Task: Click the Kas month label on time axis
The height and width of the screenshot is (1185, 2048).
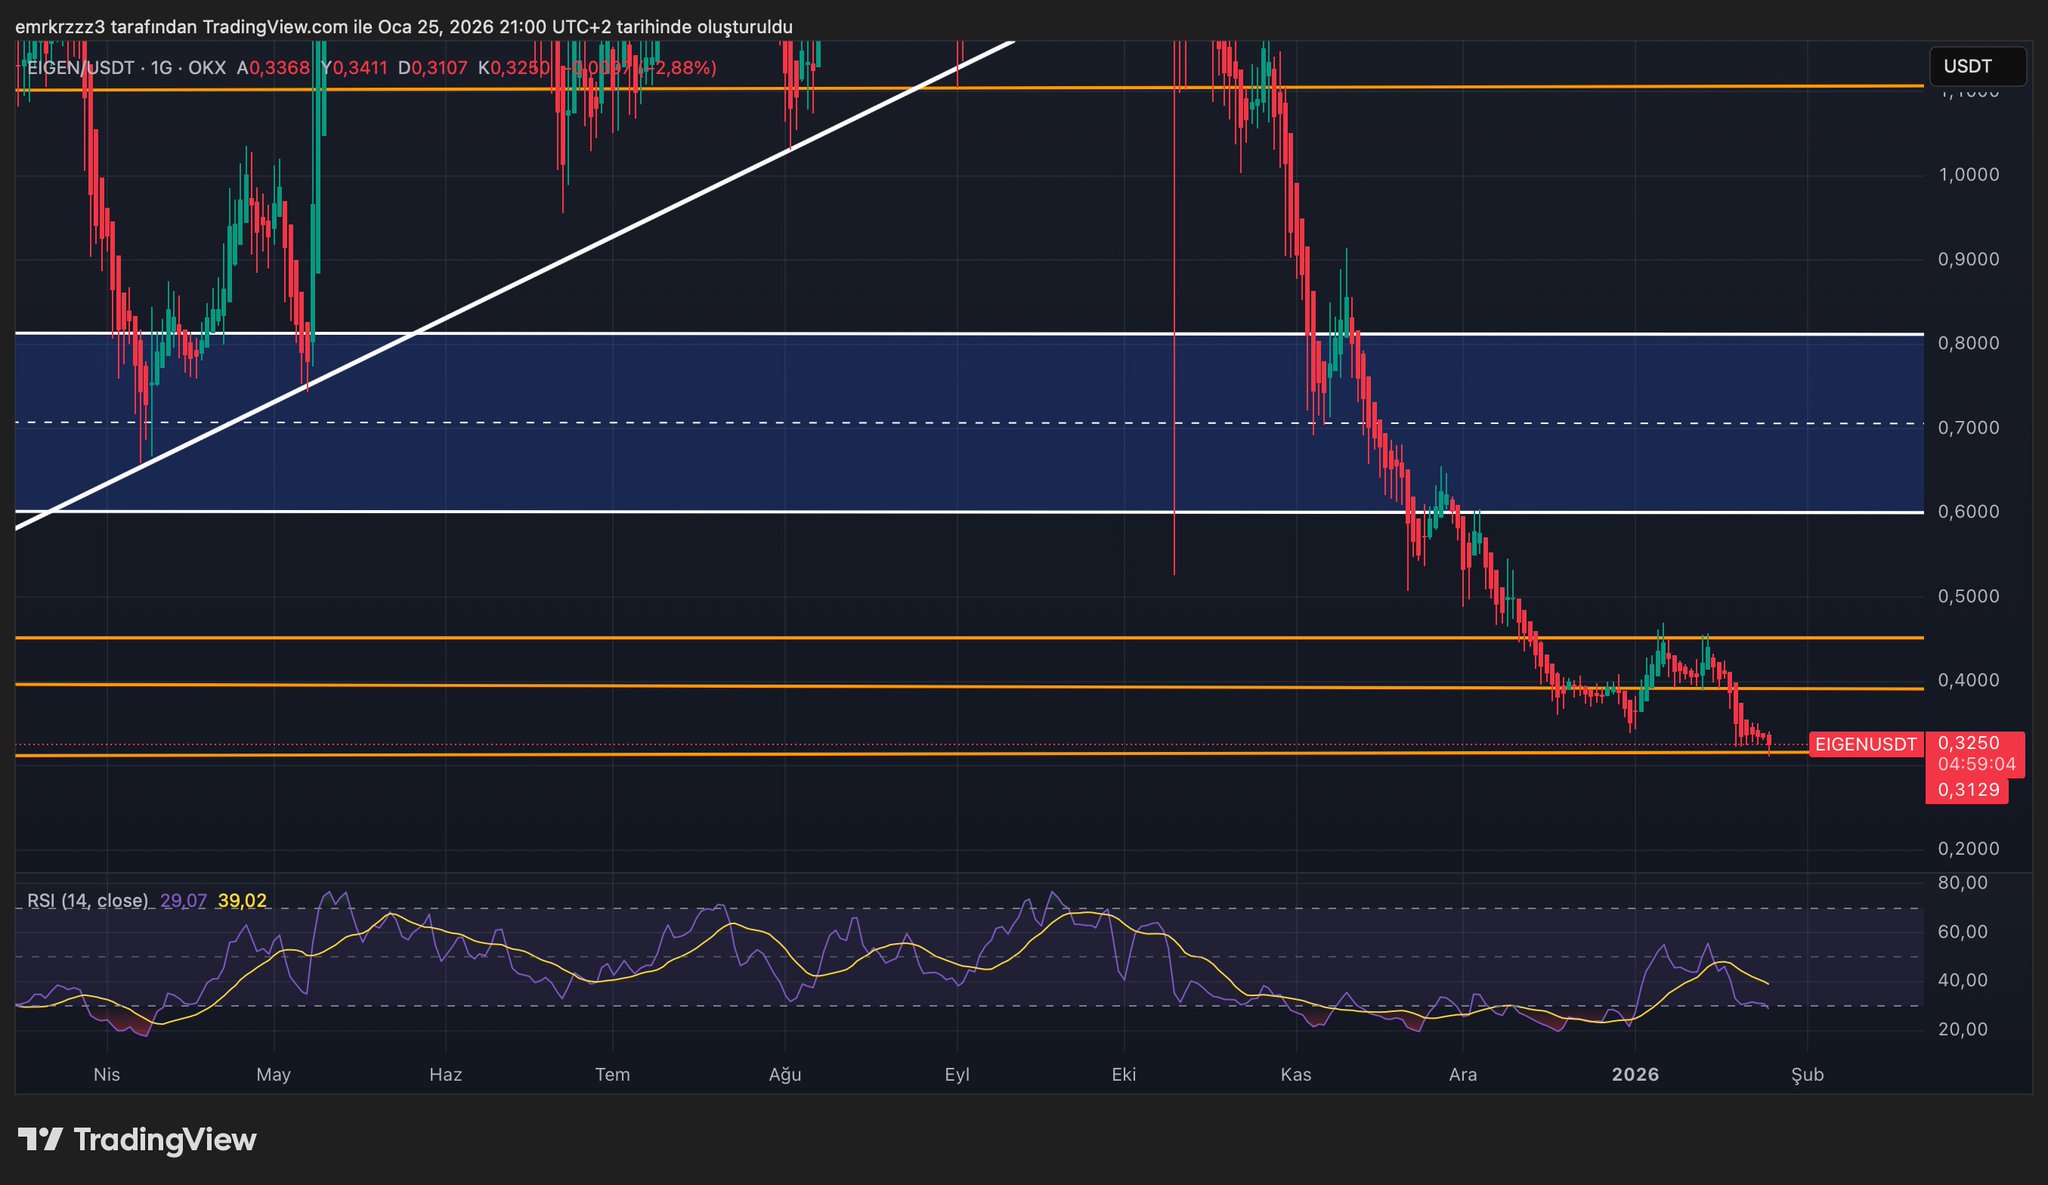Action: click(x=1296, y=1075)
